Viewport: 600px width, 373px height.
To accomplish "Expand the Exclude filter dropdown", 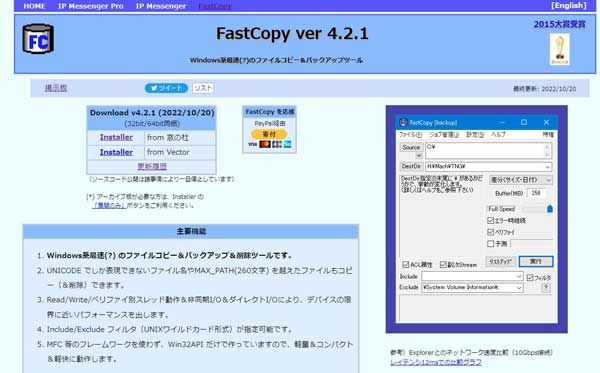I will 519,288.
